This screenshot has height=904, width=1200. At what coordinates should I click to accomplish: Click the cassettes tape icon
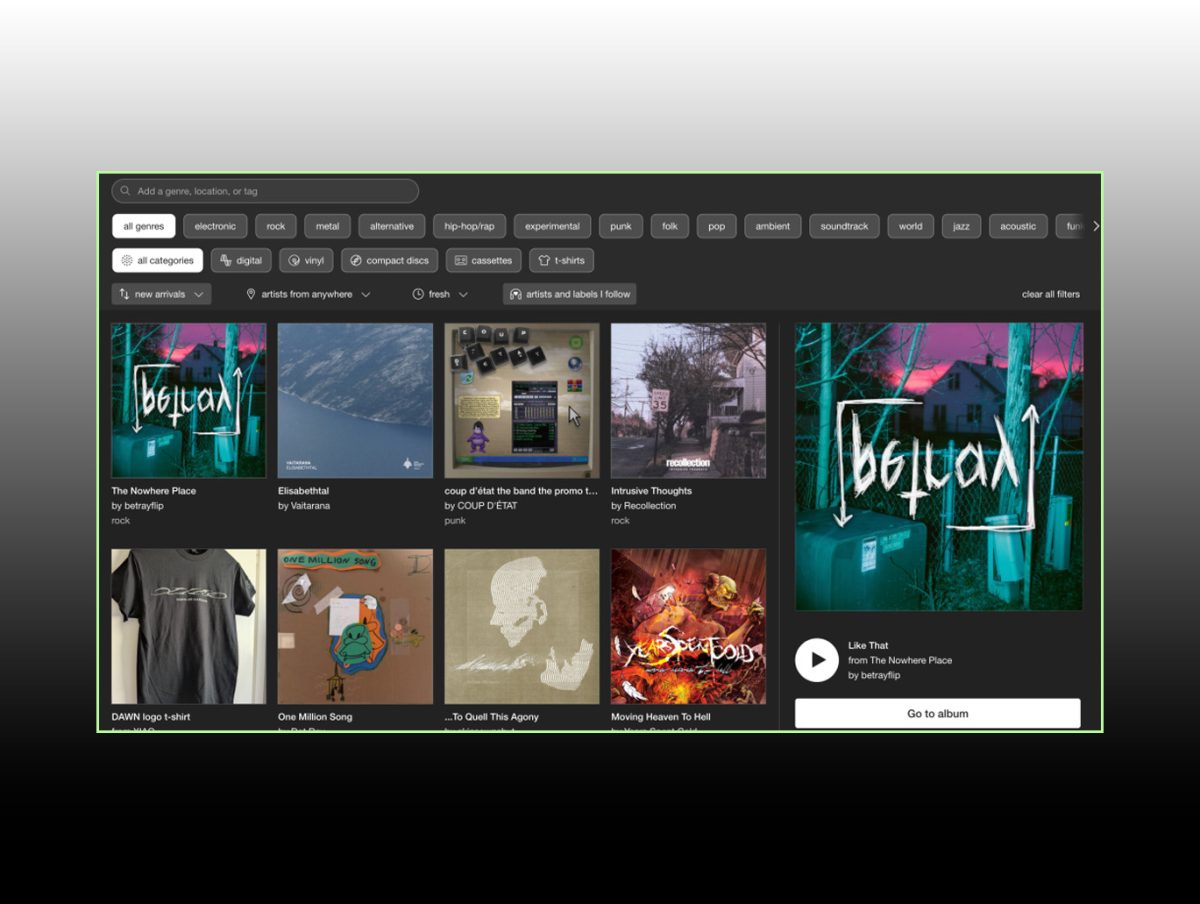point(461,260)
